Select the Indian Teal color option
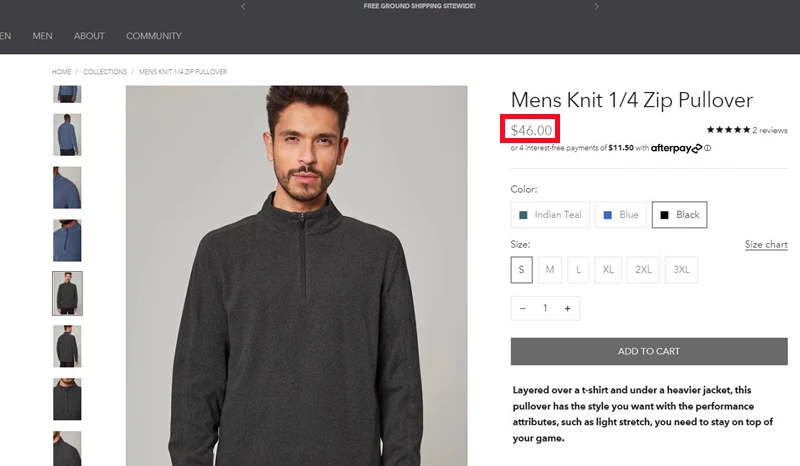The image size is (800, 466). (x=550, y=215)
